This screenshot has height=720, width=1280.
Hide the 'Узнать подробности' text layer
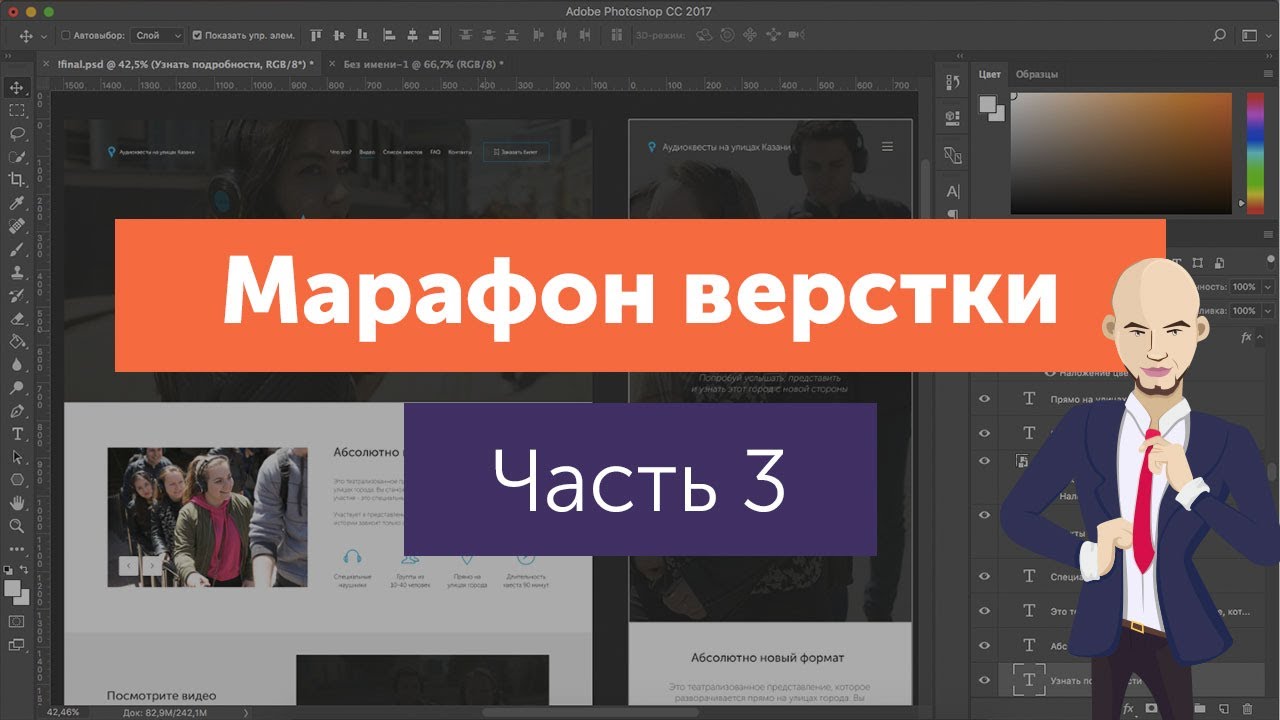(x=984, y=680)
